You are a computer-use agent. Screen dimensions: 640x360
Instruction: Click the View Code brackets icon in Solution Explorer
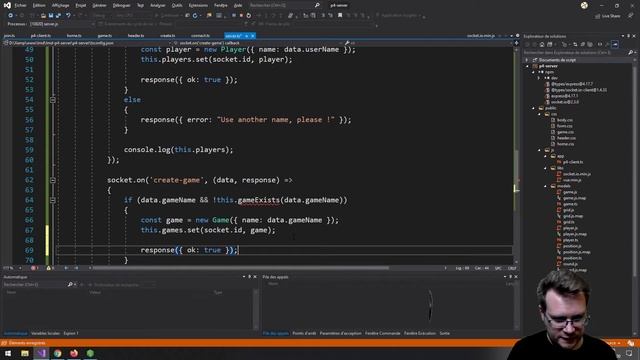tap(600, 44)
